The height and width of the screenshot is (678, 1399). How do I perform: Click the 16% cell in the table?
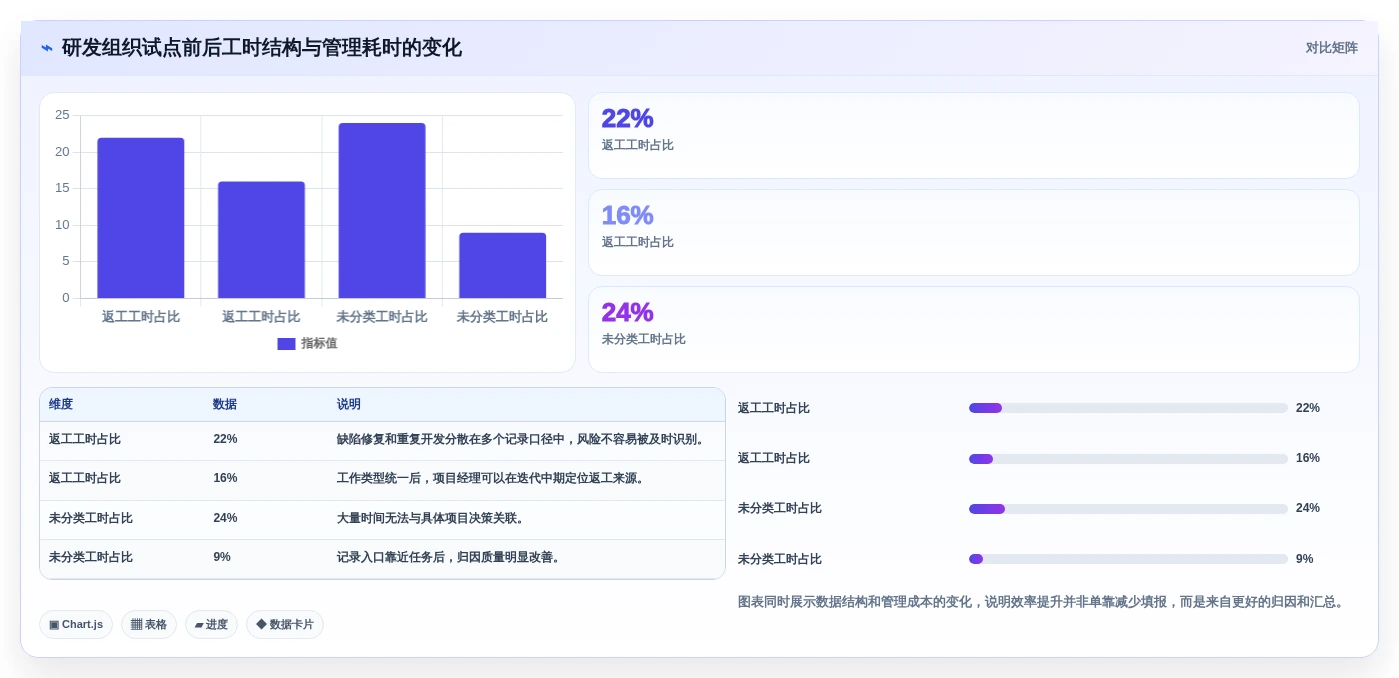225,479
